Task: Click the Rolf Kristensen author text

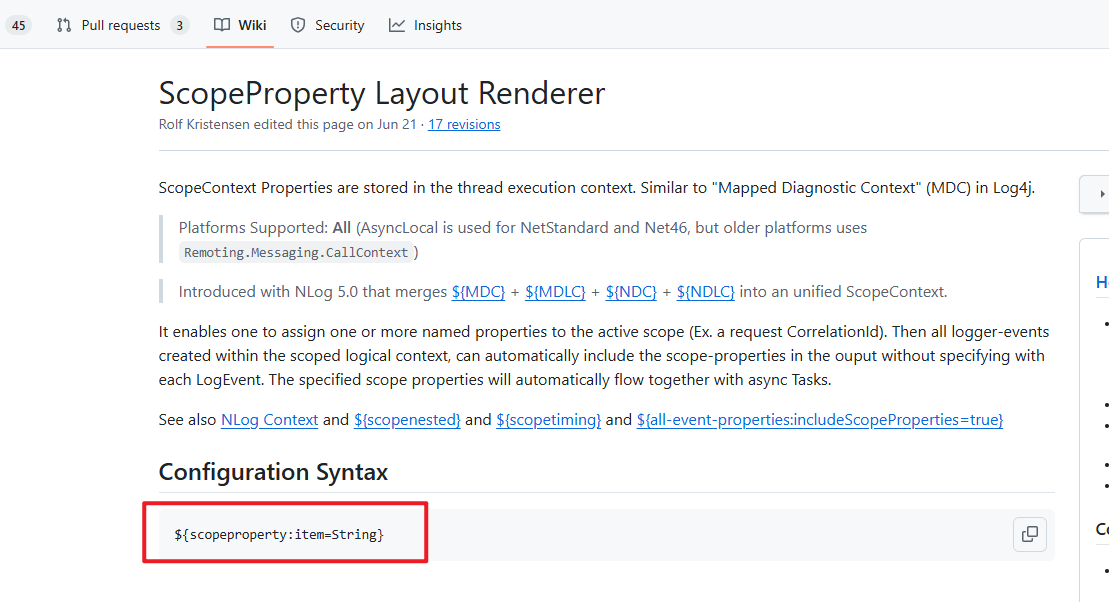Action: pos(204,125)
